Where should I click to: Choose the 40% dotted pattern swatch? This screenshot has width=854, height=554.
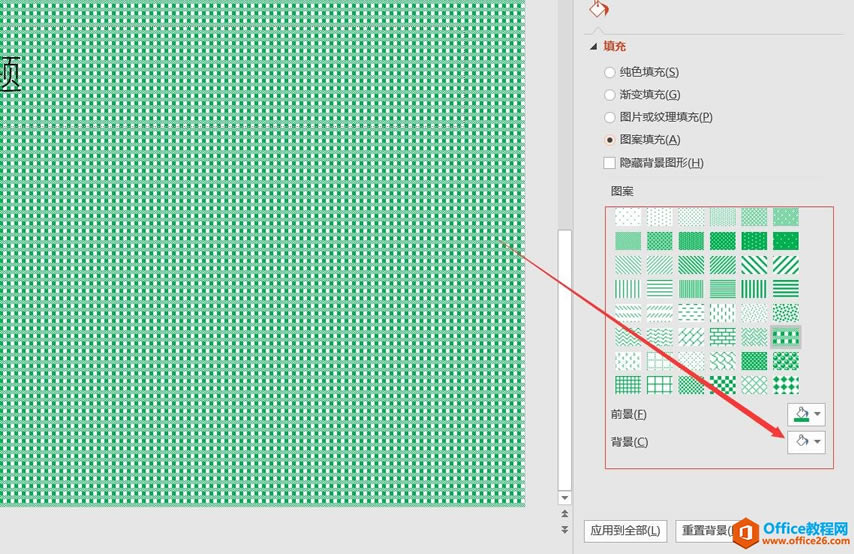pyautogui.click(x=786, y=217)
